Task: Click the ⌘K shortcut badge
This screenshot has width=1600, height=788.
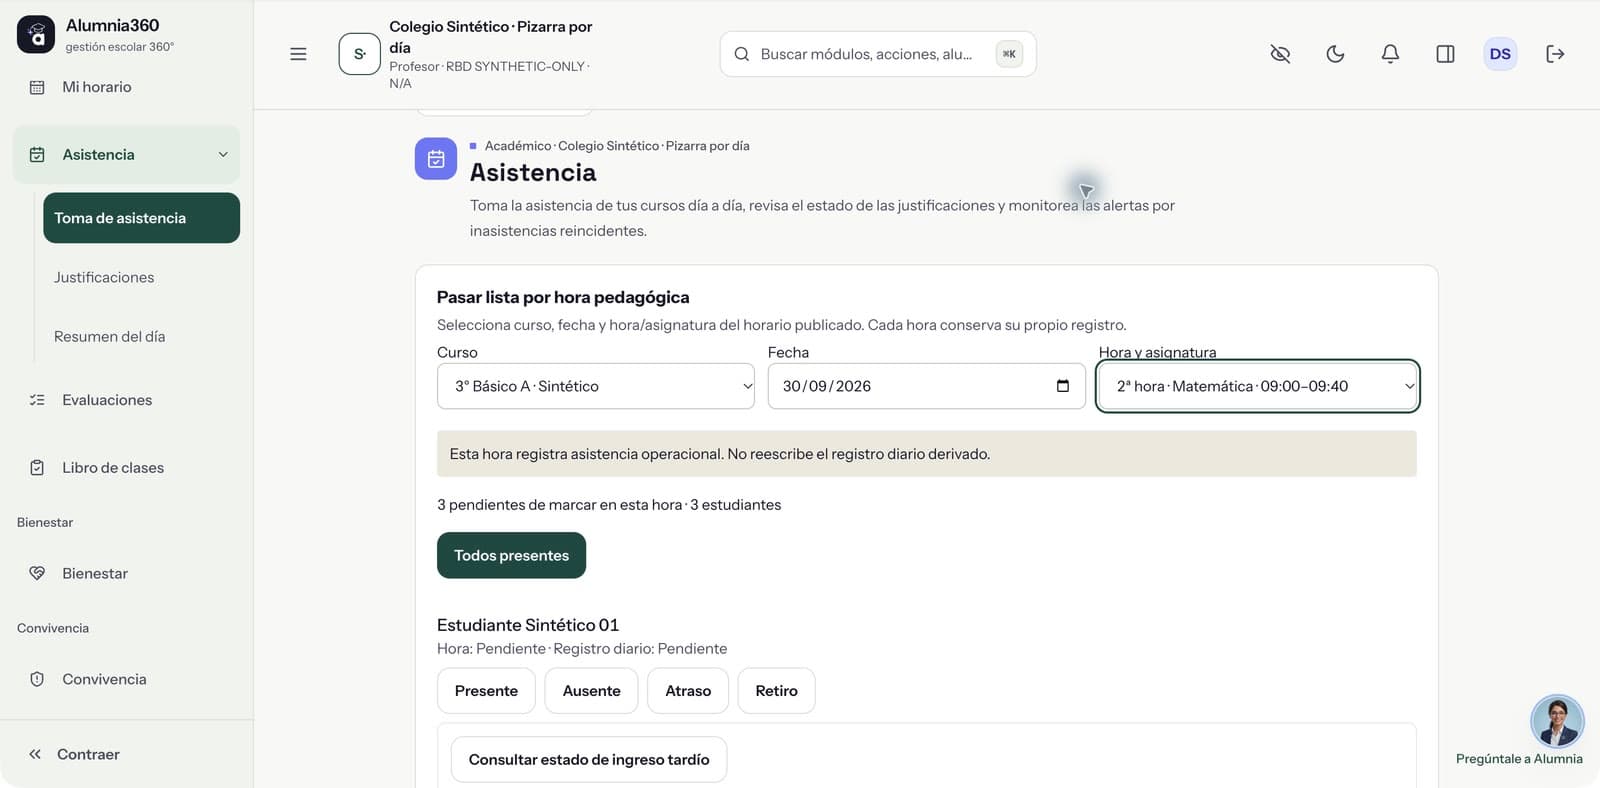Action: tap(1009, 54)
